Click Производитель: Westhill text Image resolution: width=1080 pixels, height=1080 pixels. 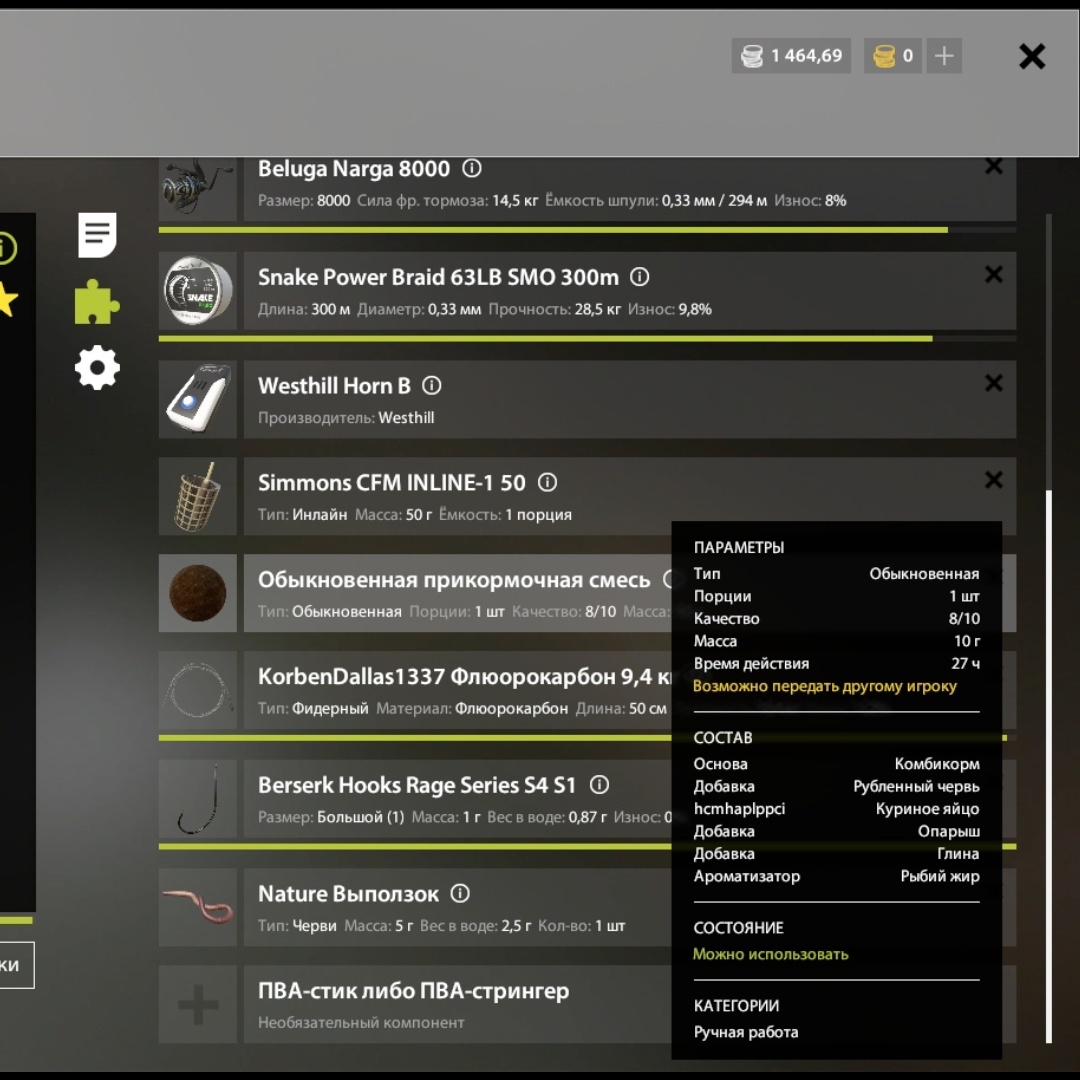(x=346, y=418)
